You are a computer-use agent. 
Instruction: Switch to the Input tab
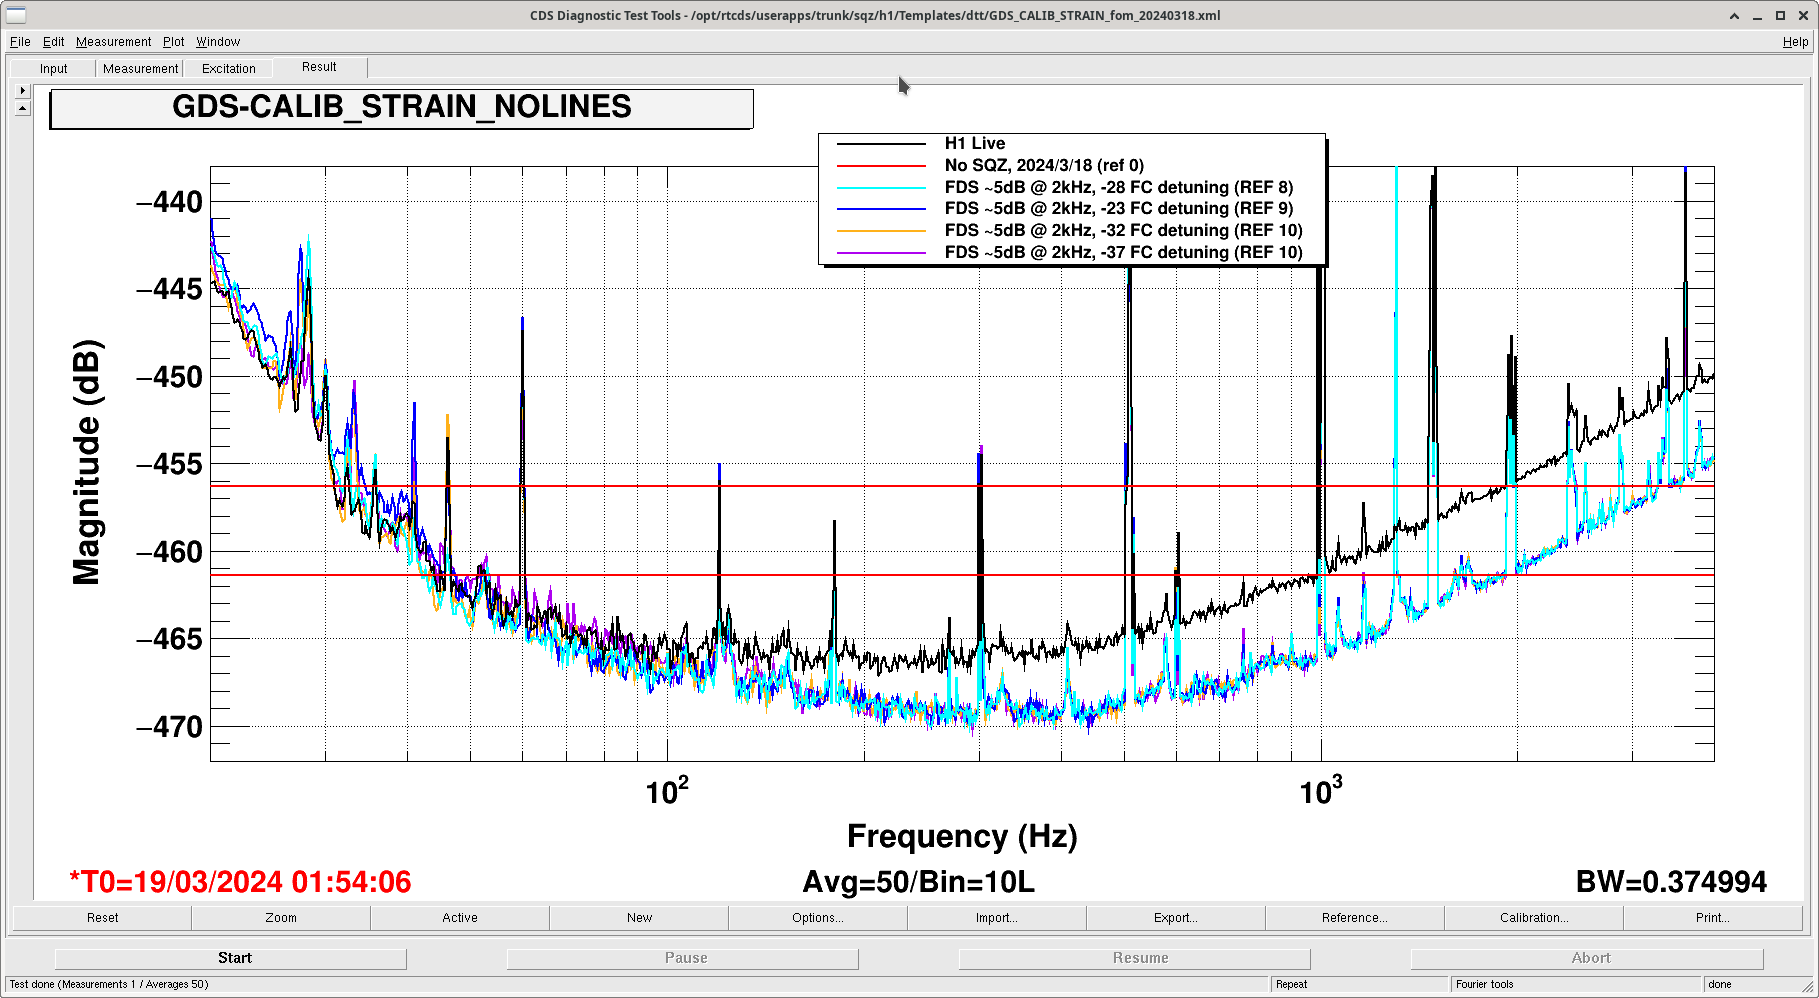pyautogui.click(x=54, y=69)
